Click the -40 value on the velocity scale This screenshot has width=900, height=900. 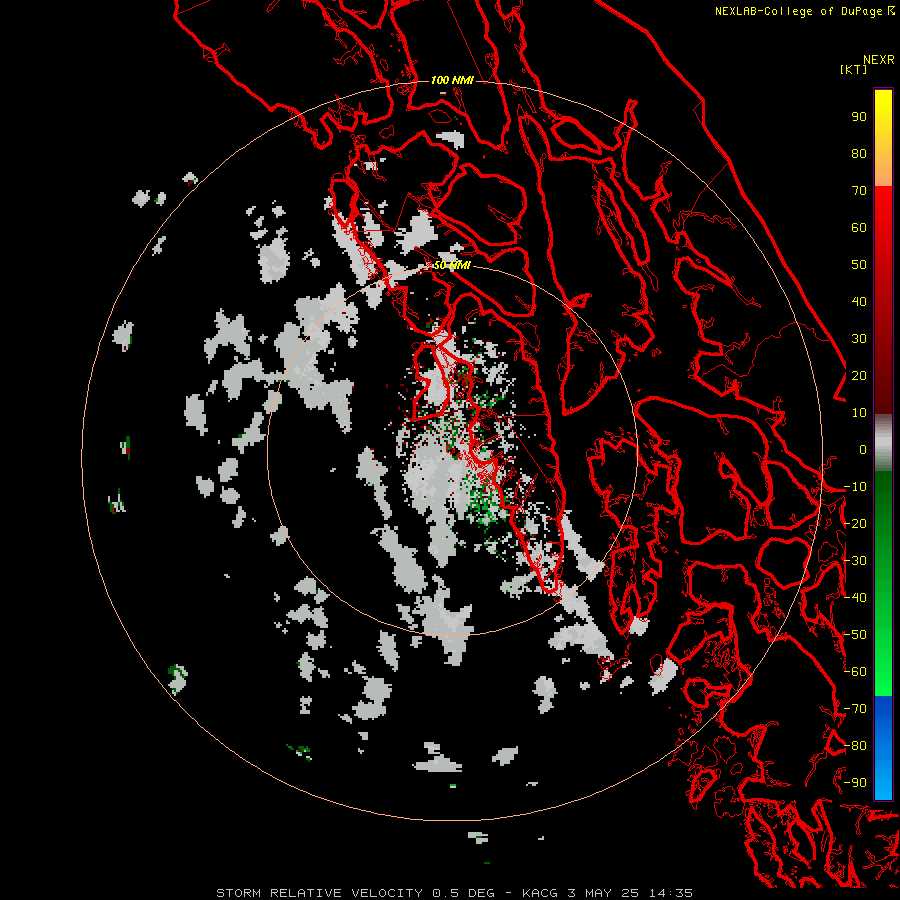coord(855,598)
